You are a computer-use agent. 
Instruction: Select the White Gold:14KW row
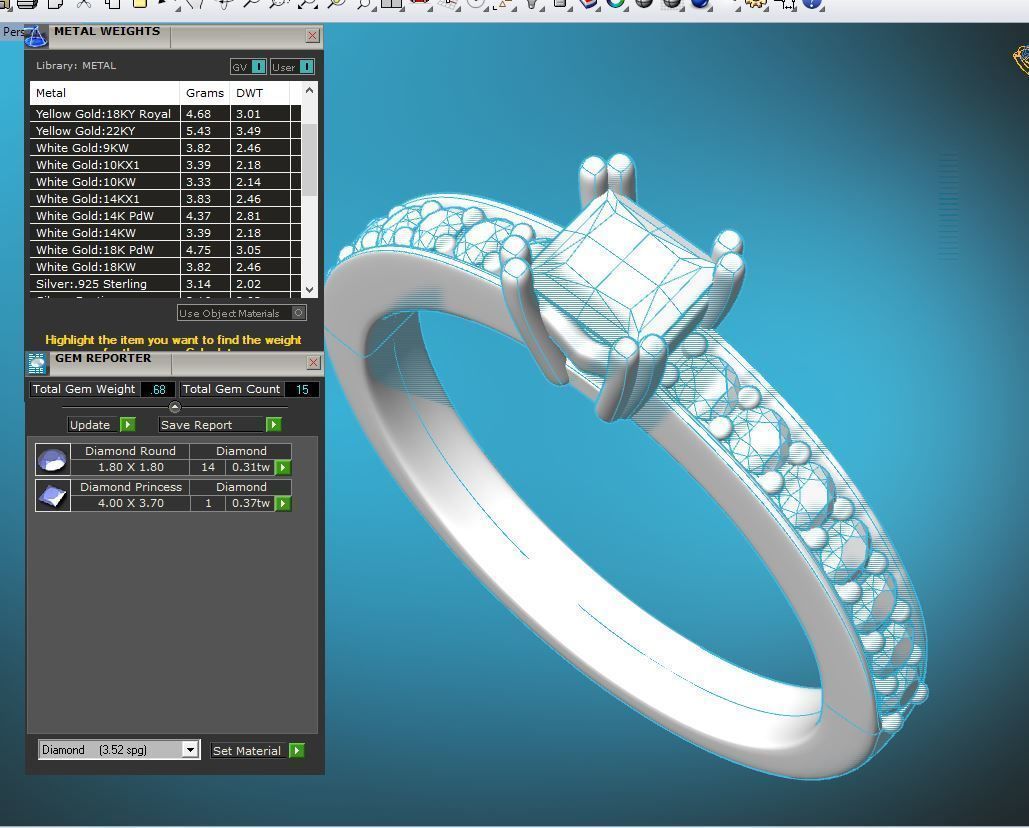(165, 233)
